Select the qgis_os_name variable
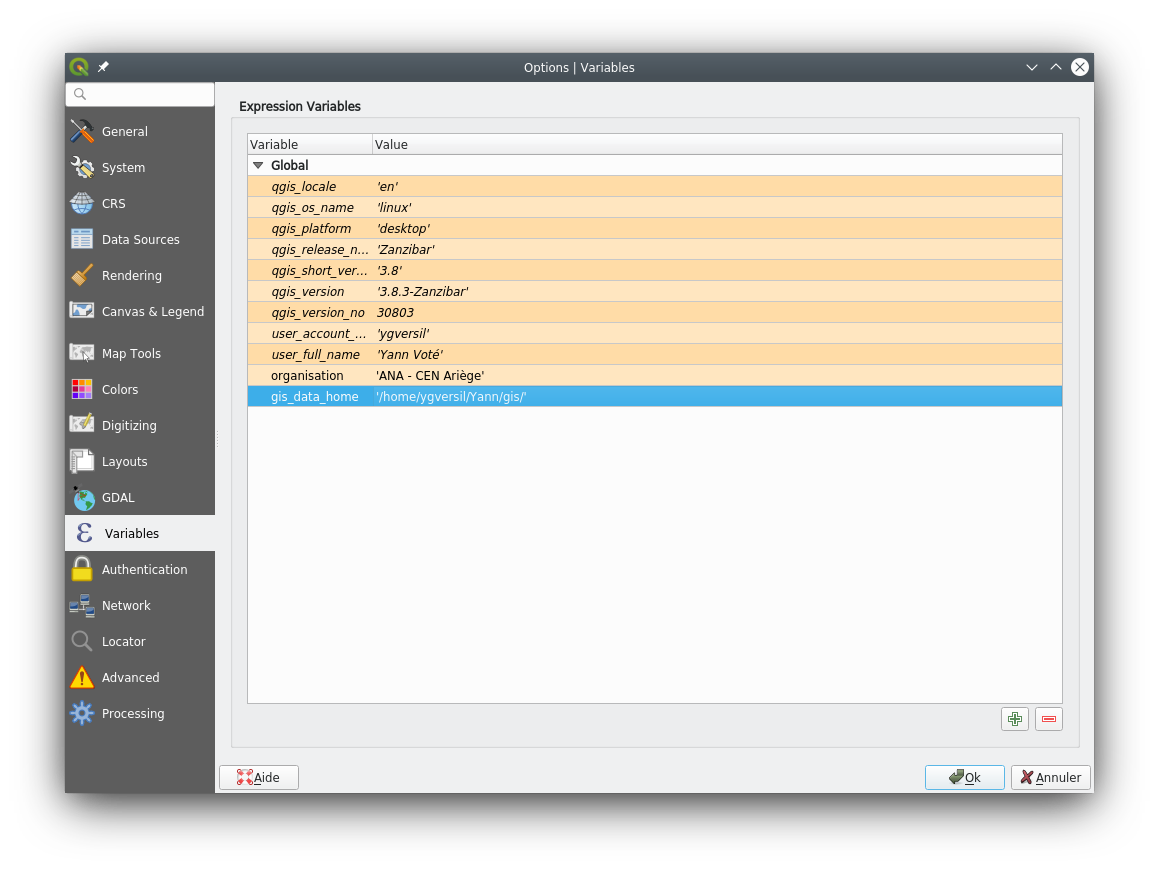The image size is (1159, 870). pyautogui.click(x=313, y=208)
